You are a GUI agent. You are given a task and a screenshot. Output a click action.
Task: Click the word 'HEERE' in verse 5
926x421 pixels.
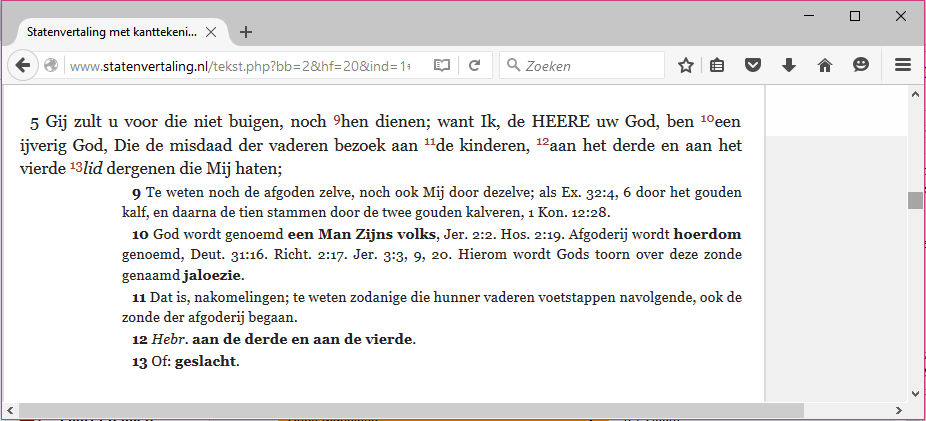pos(561,122)
